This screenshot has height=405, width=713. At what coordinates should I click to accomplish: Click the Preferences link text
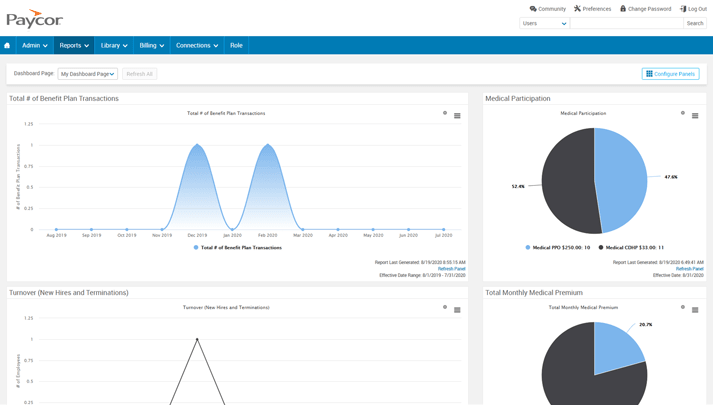(x=597, y=9)
